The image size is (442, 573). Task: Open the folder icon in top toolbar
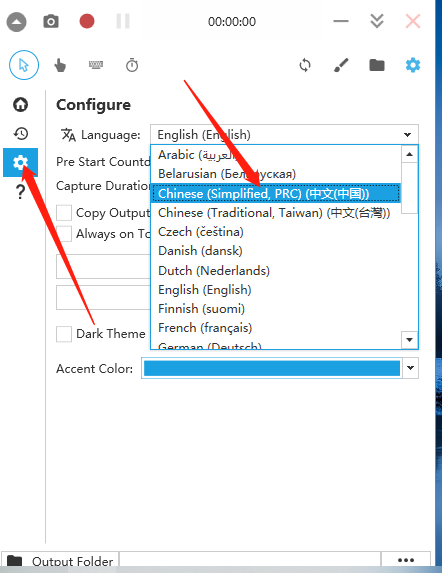[x=377, y=65]
